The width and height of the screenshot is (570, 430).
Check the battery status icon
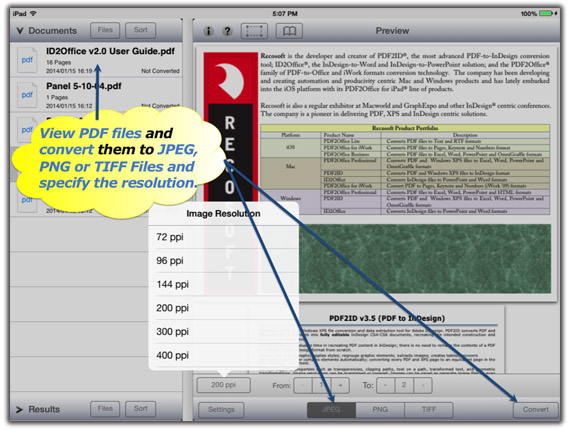(x=546, y=13)
